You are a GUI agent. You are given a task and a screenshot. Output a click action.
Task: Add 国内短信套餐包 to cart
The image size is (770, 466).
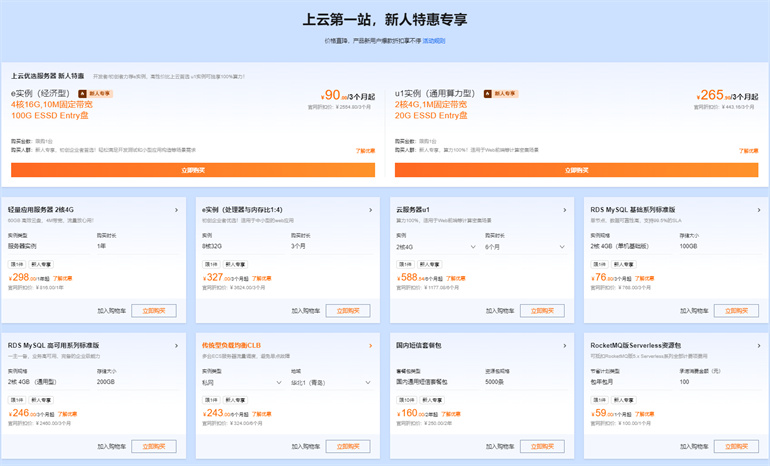coord(500,446)
